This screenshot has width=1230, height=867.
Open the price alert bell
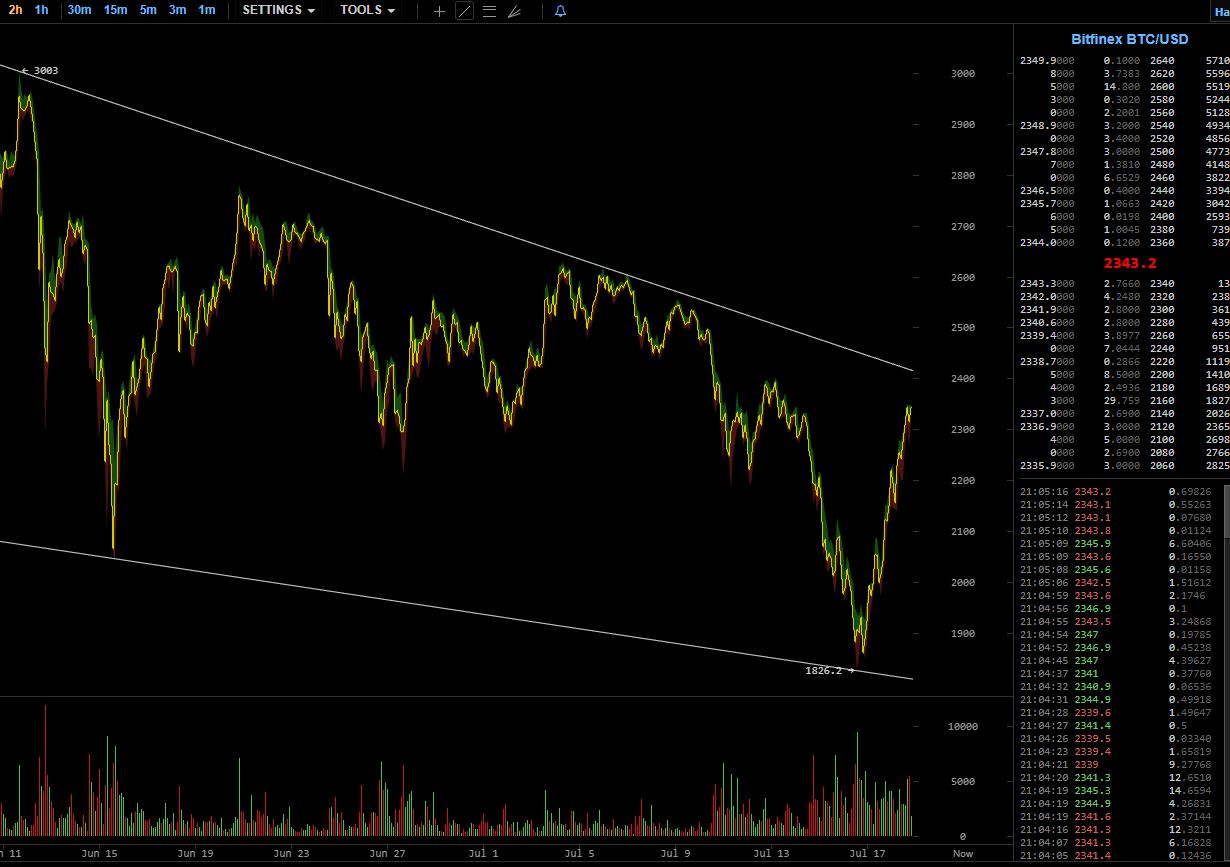click(560, 11)
